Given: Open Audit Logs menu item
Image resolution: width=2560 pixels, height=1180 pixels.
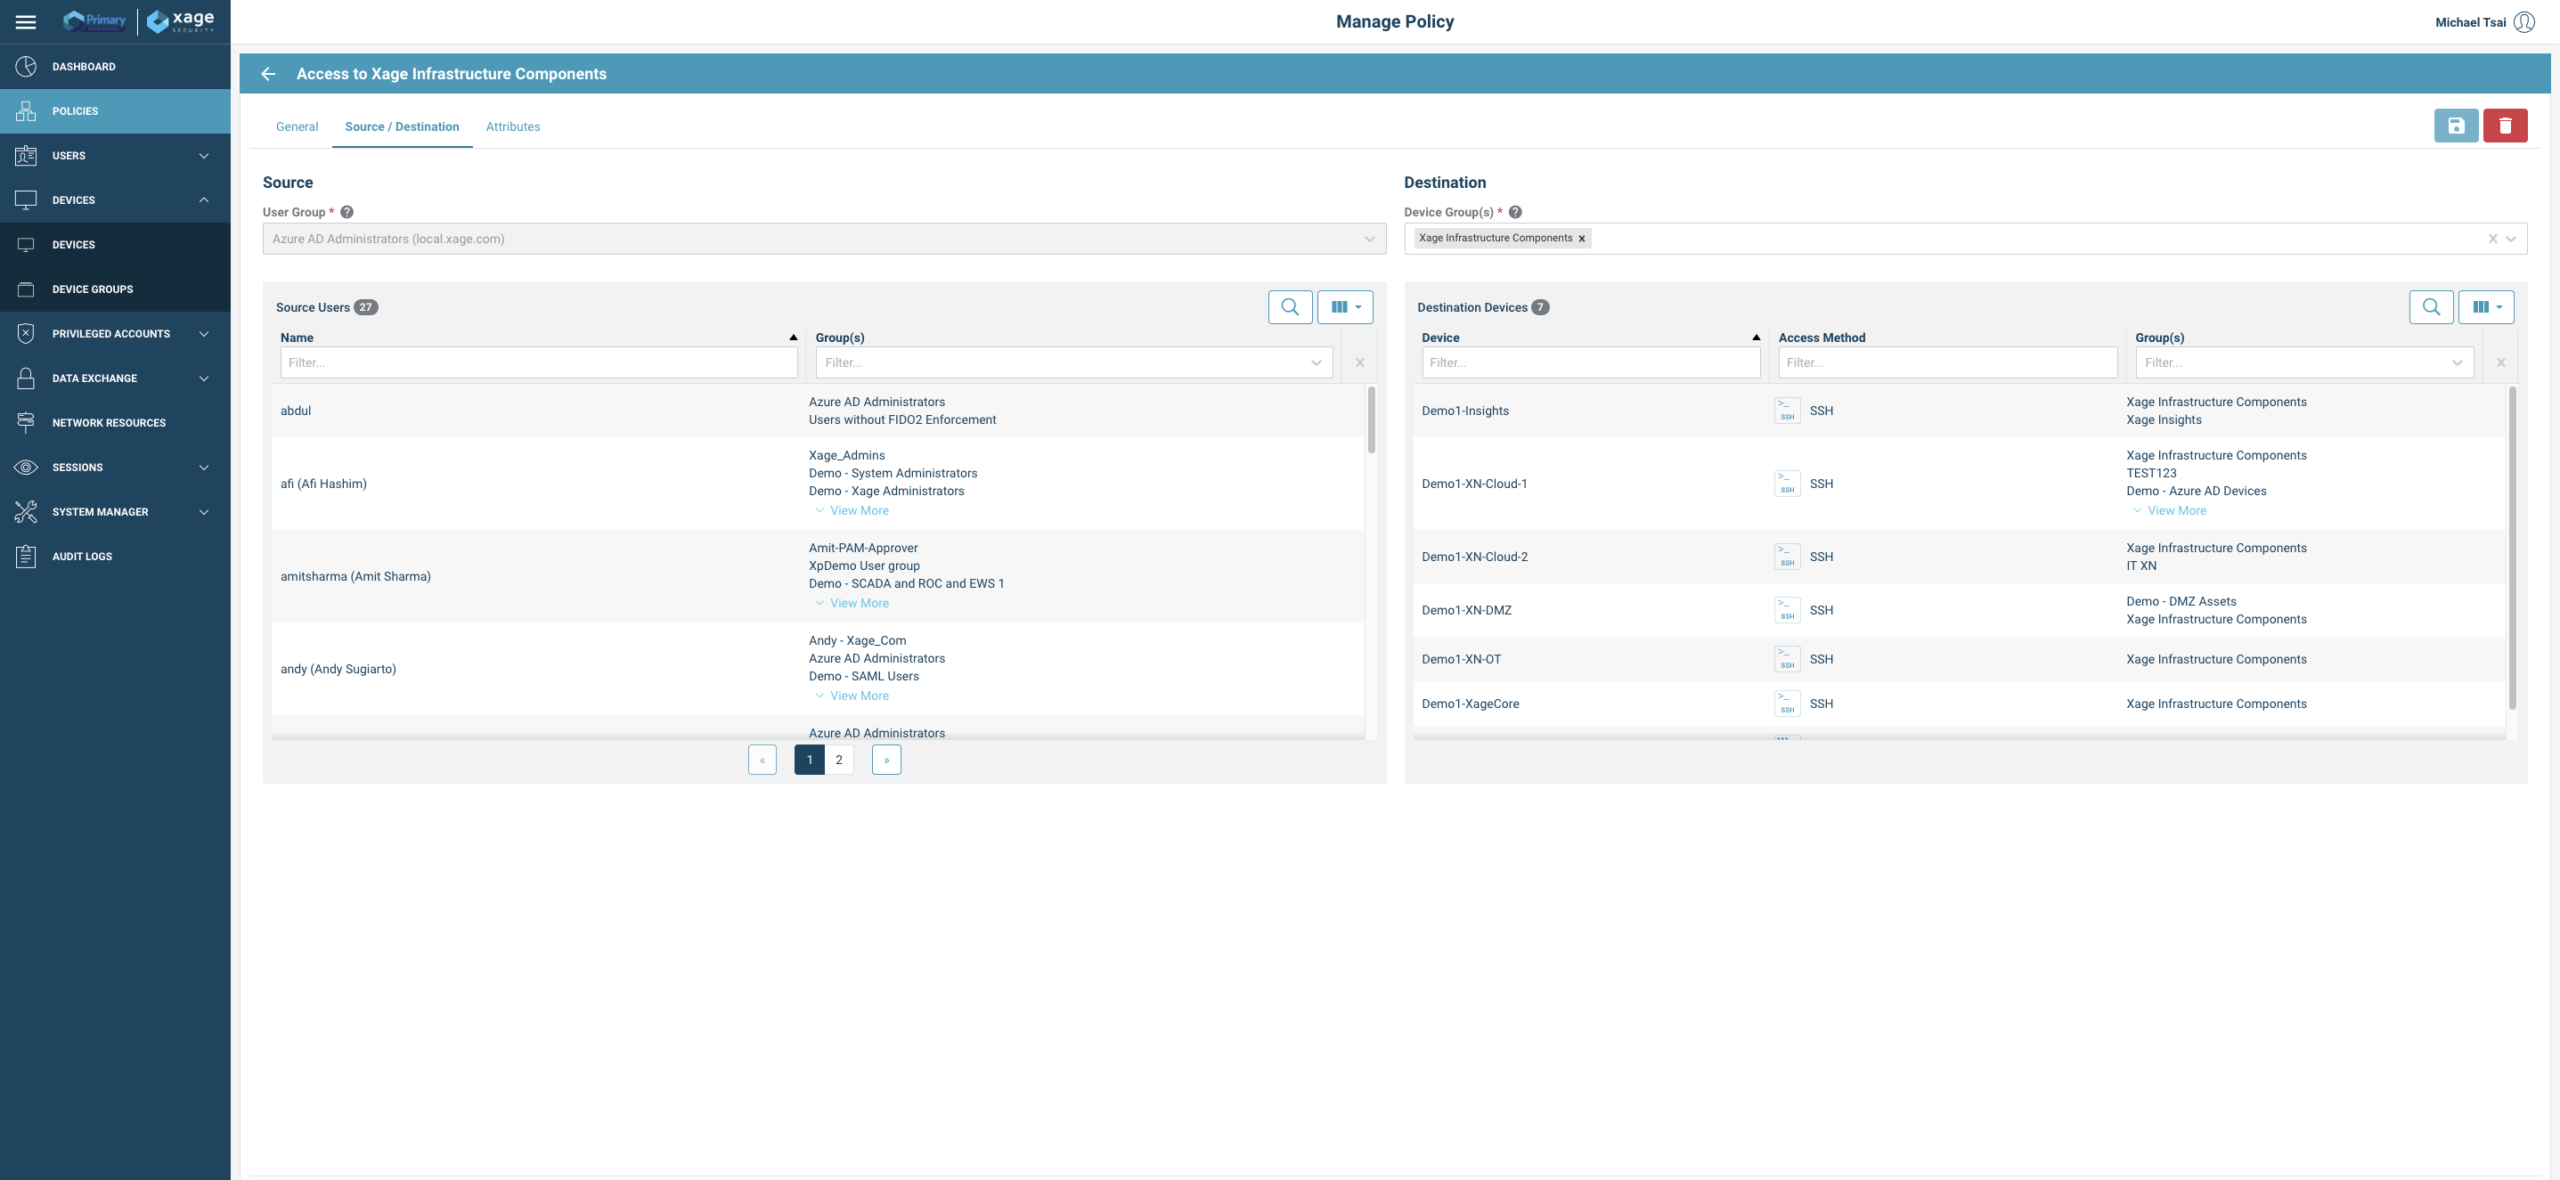Looking at the screenshot, I should pyautogui.click(x=115, y=556).
